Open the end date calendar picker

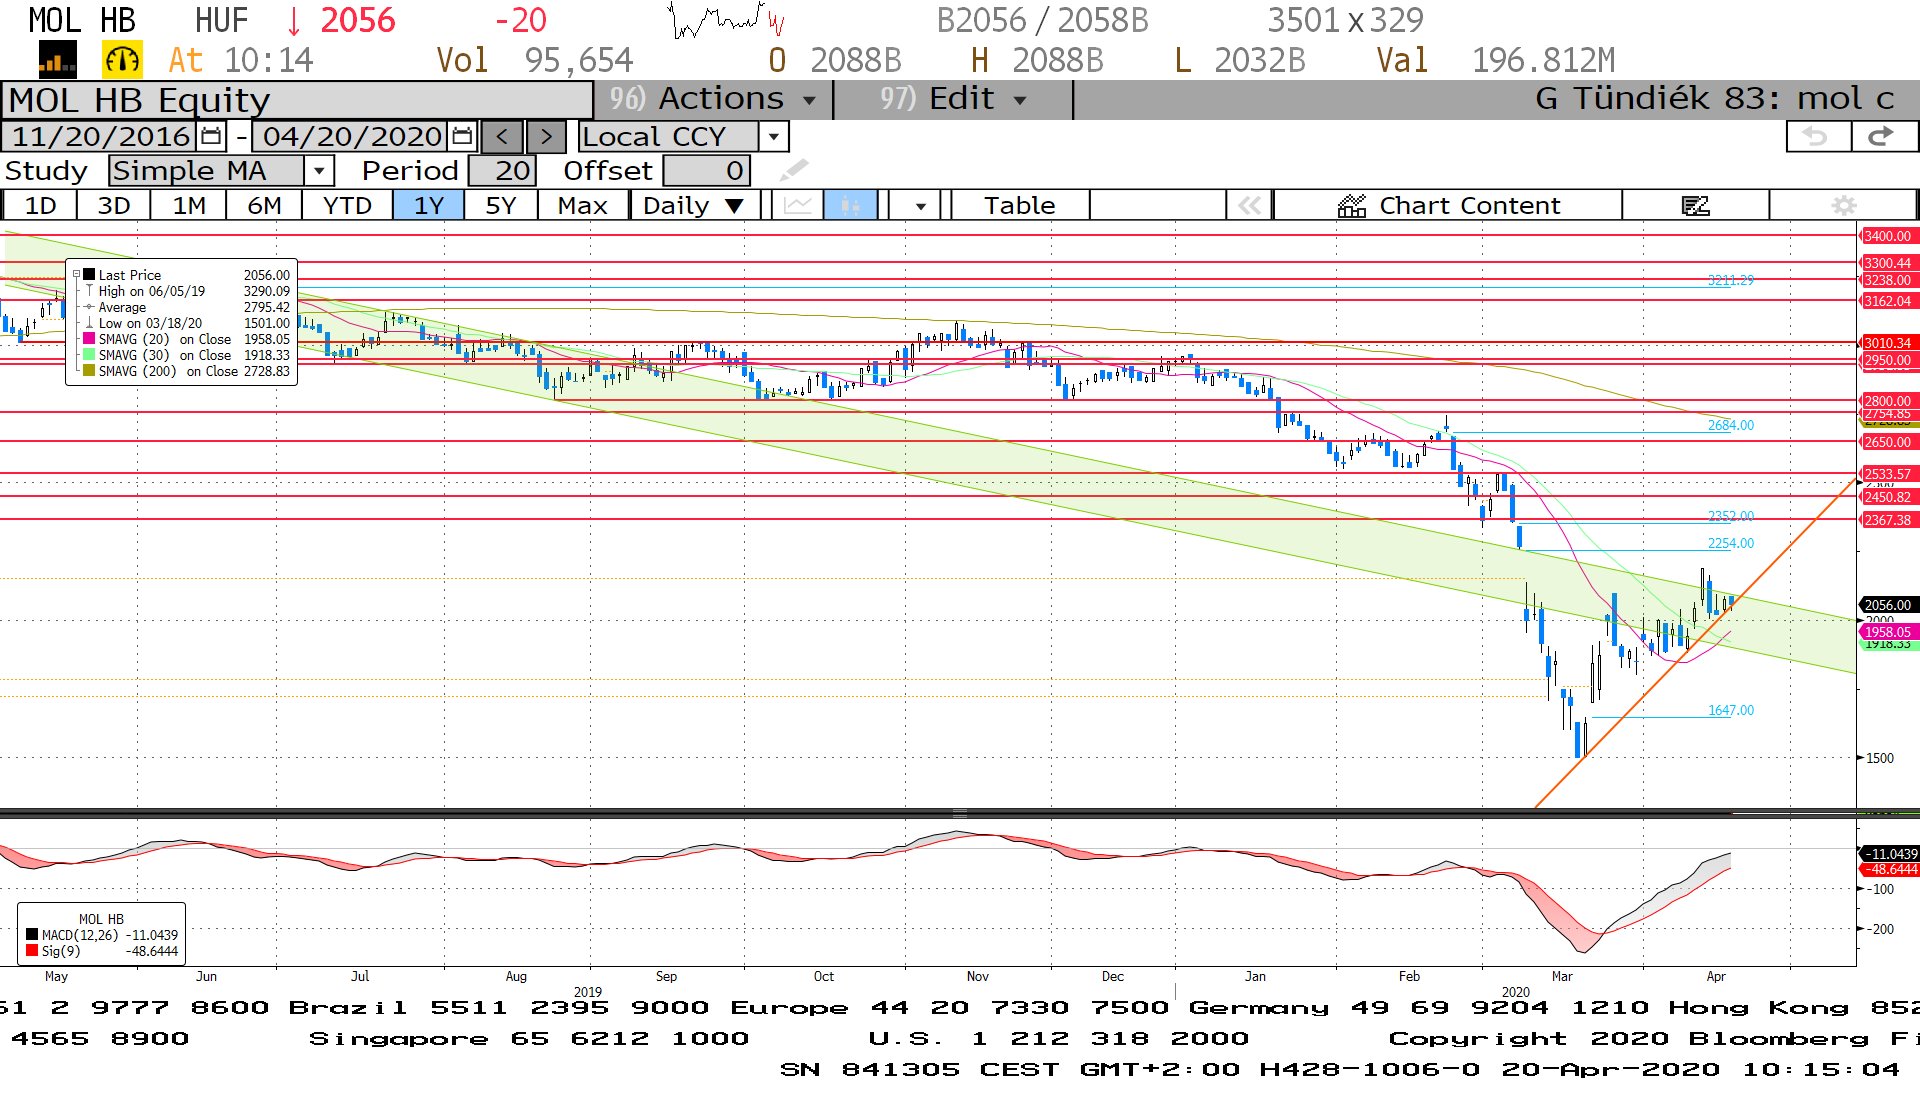point(462,136)
